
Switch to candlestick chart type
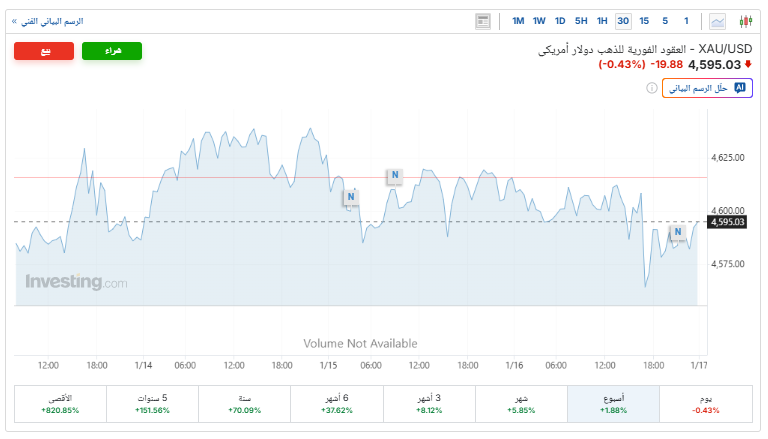(745, 21)
